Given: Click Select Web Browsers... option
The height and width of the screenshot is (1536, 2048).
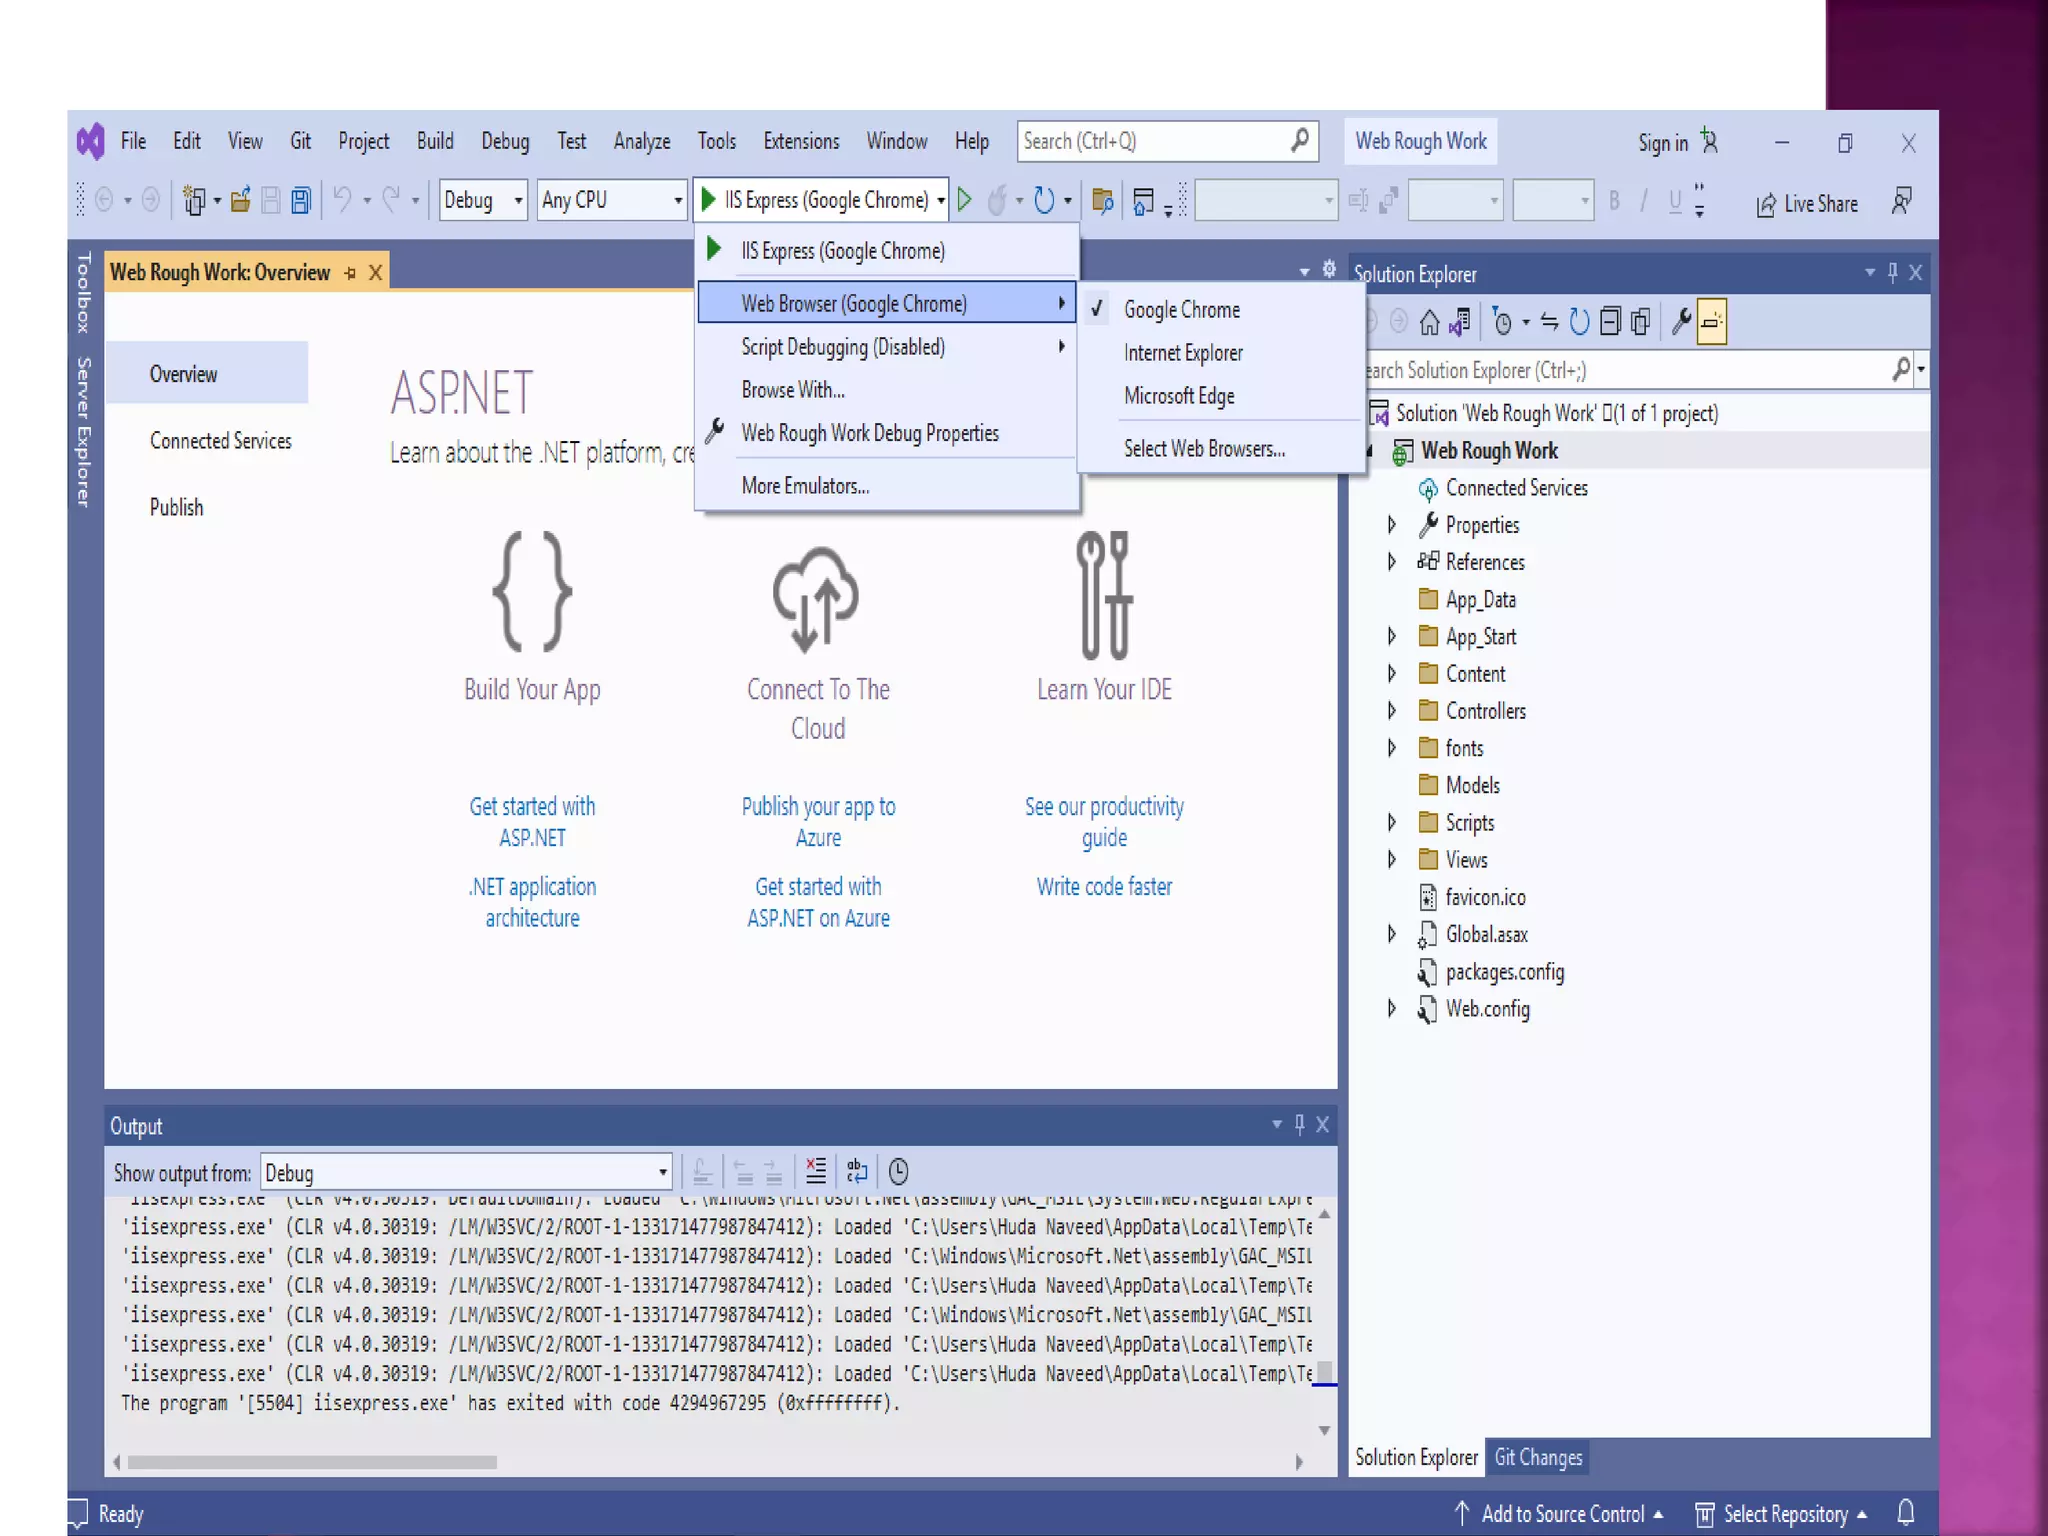Looking at the screenshot, I should tap(1204, 449).
